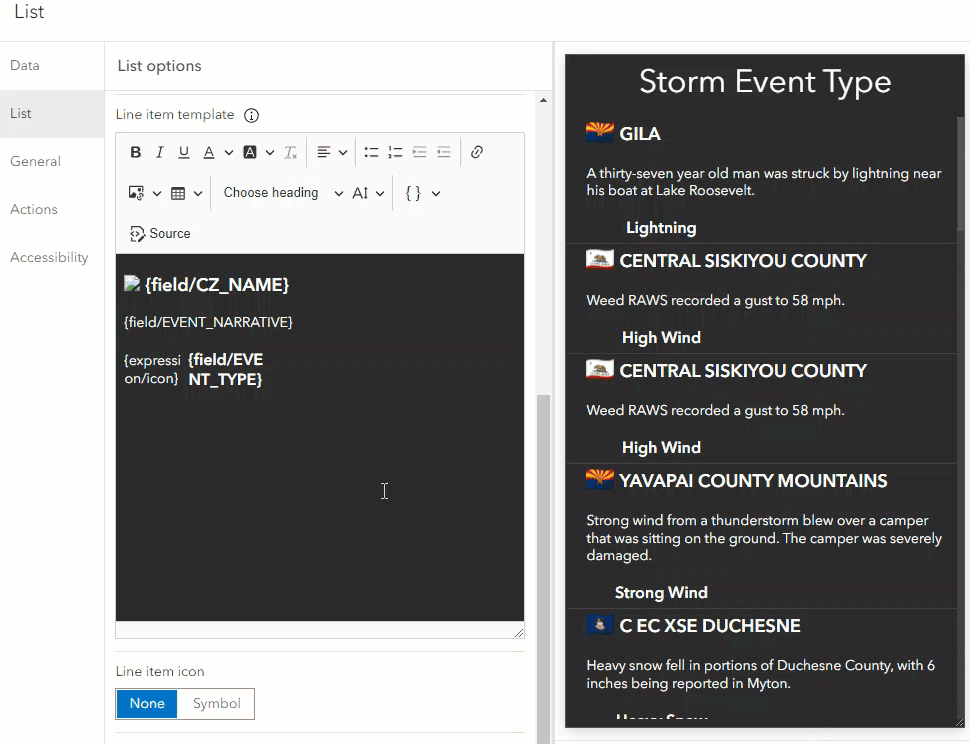The image size is (970, 744).
Task: Click the List options vertical scrollbar thumb
Action: (x=543, y=569)
